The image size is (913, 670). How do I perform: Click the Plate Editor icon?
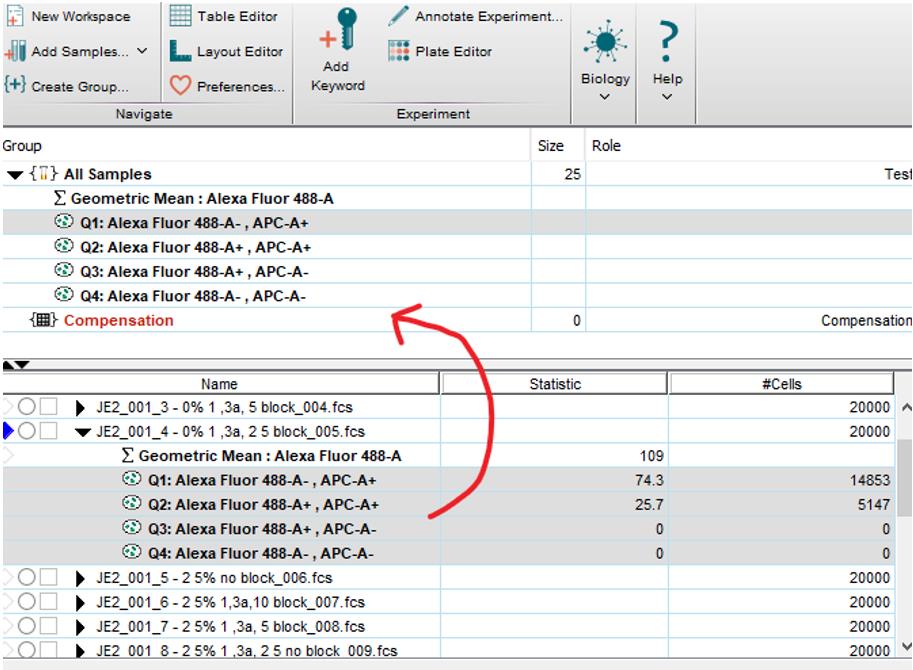pos(398,51)
